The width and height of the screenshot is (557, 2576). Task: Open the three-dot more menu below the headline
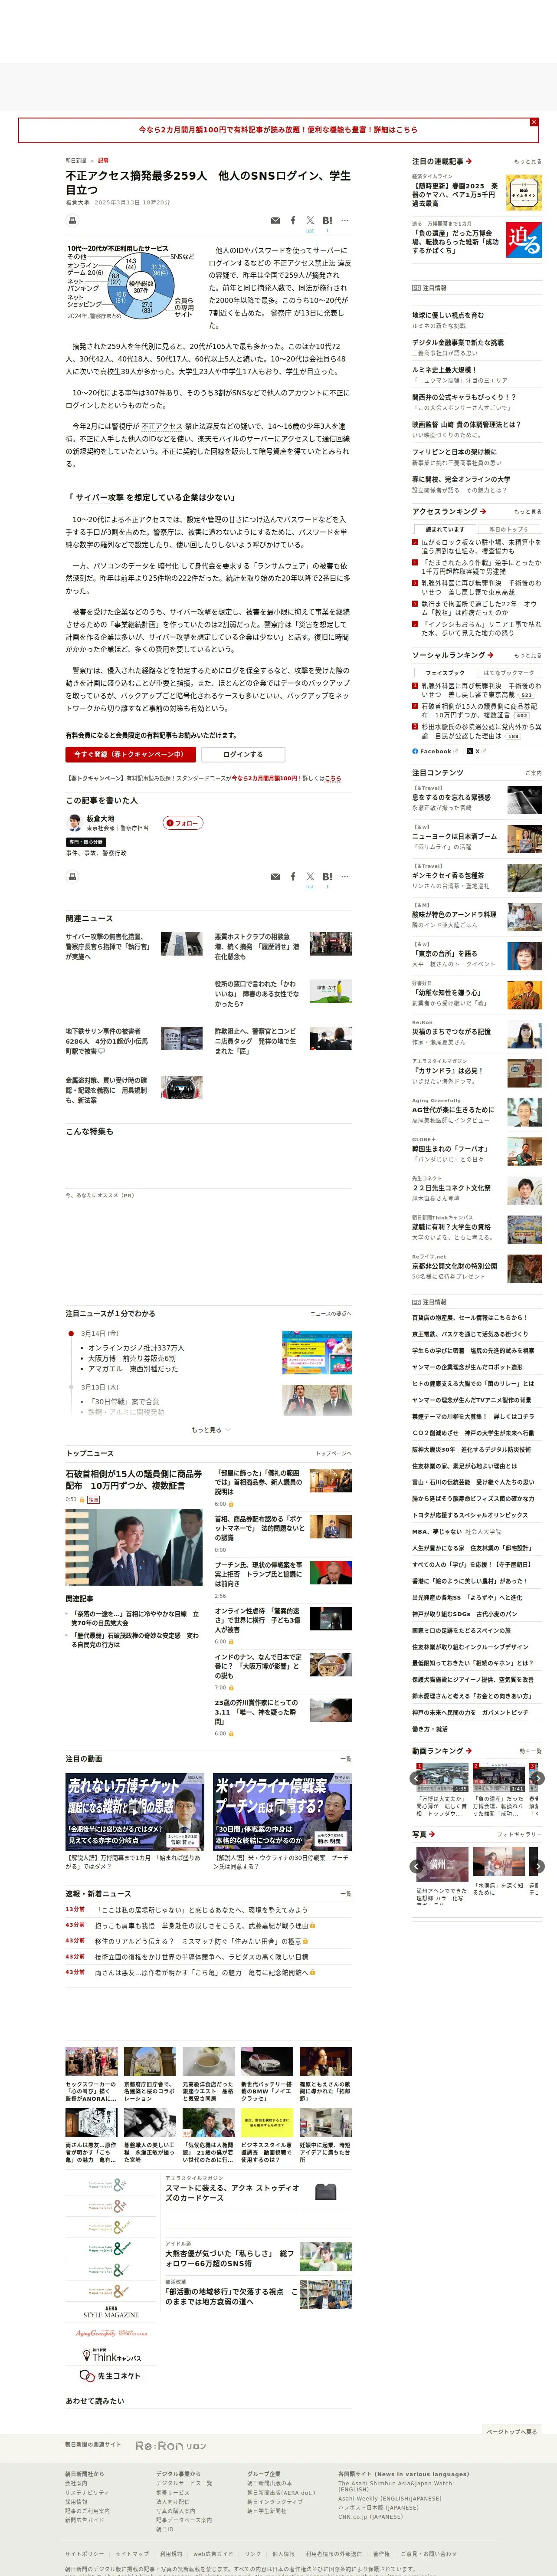[x=345, y=220]
